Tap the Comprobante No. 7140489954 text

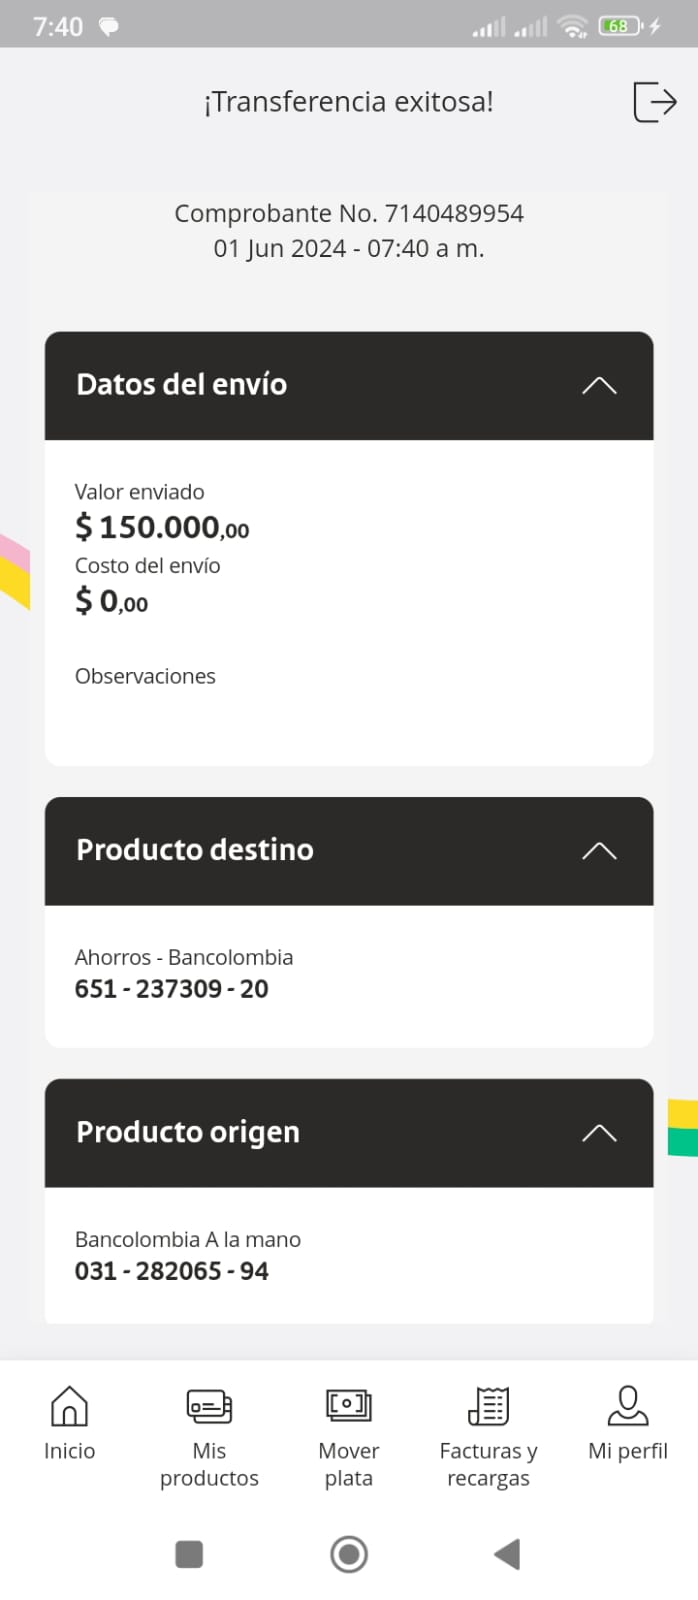coord(349,214)
